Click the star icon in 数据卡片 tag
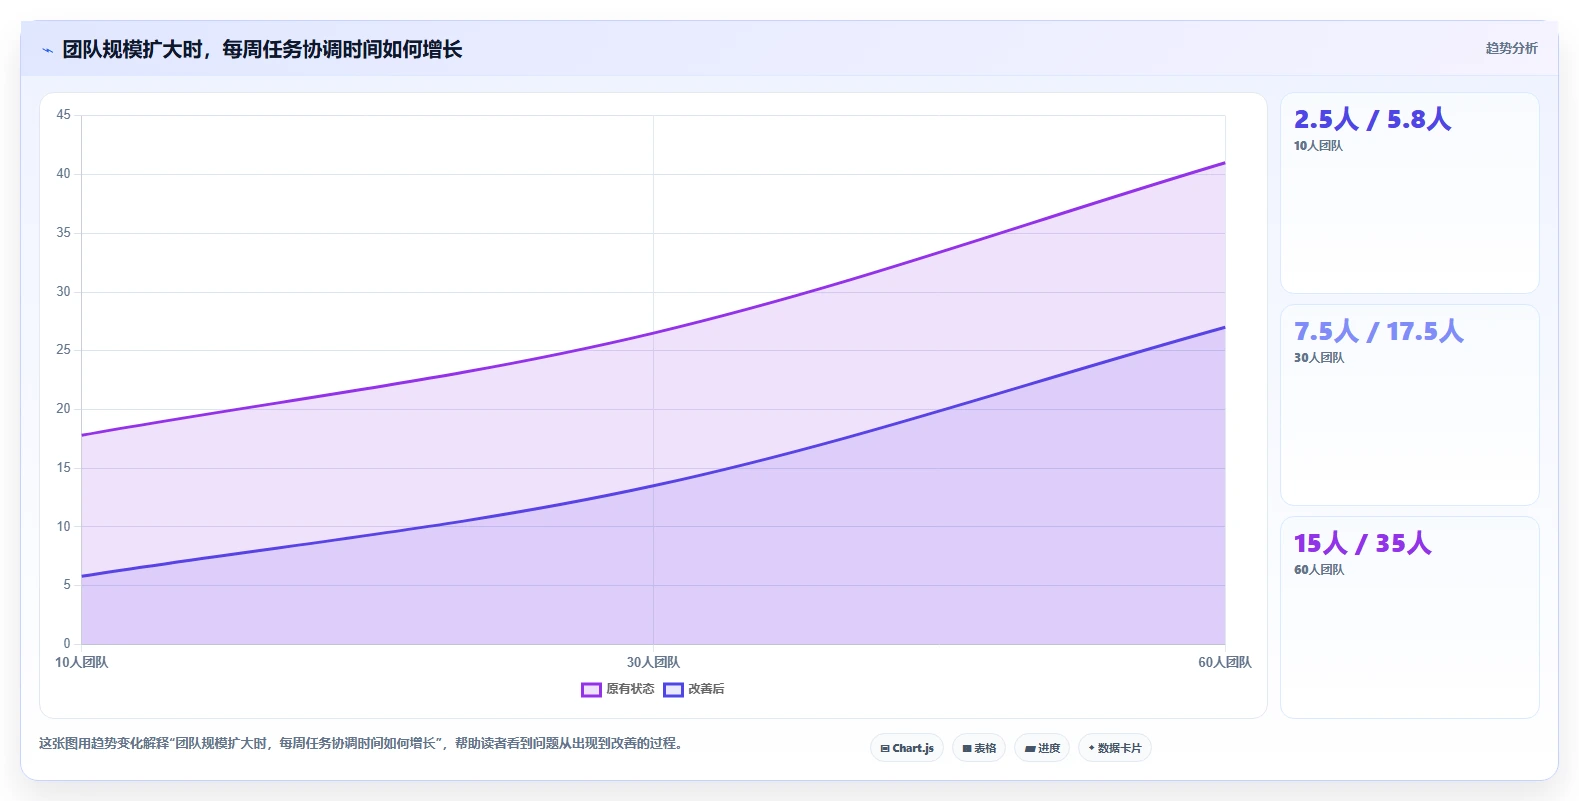Viewport: 1579px width, 801px height. (1091, 748)
